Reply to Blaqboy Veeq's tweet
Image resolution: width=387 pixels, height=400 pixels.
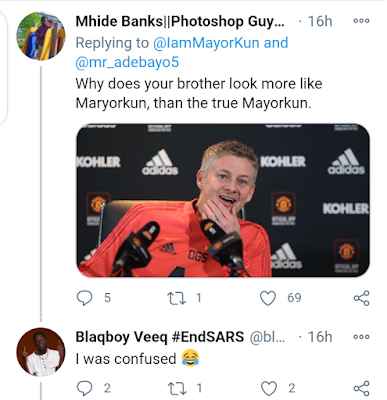click(x=84, y=388)
